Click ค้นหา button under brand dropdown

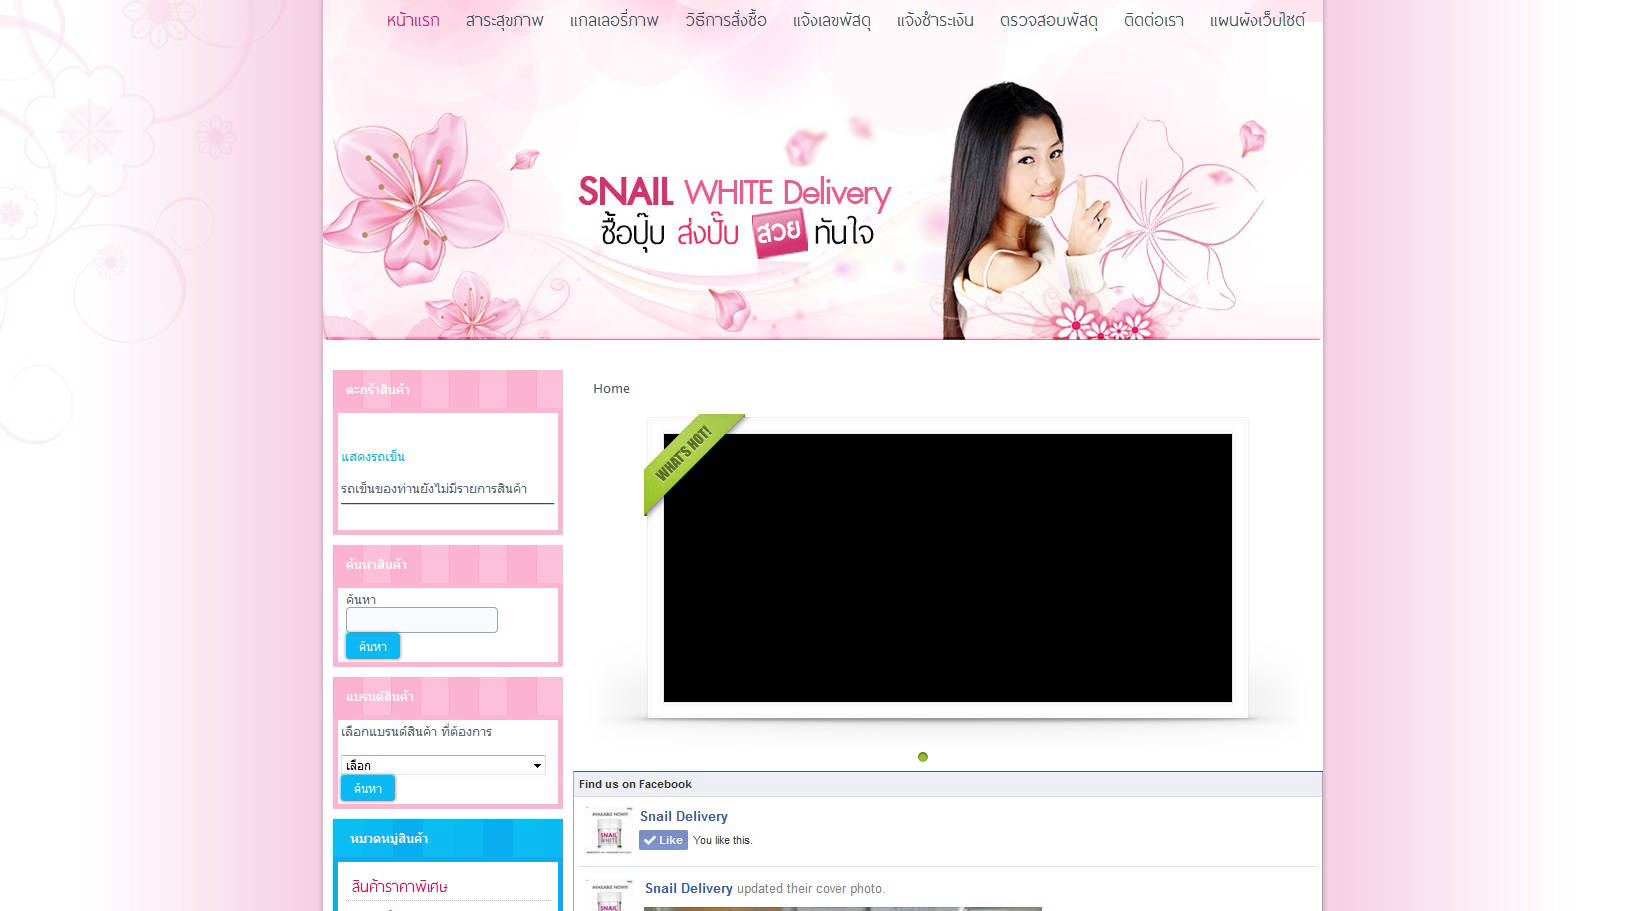(x=368, y=788)
